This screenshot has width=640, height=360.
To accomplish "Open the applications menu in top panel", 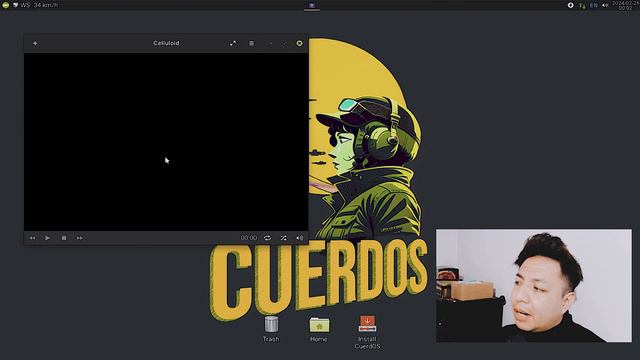I will [x=6, y=5].
